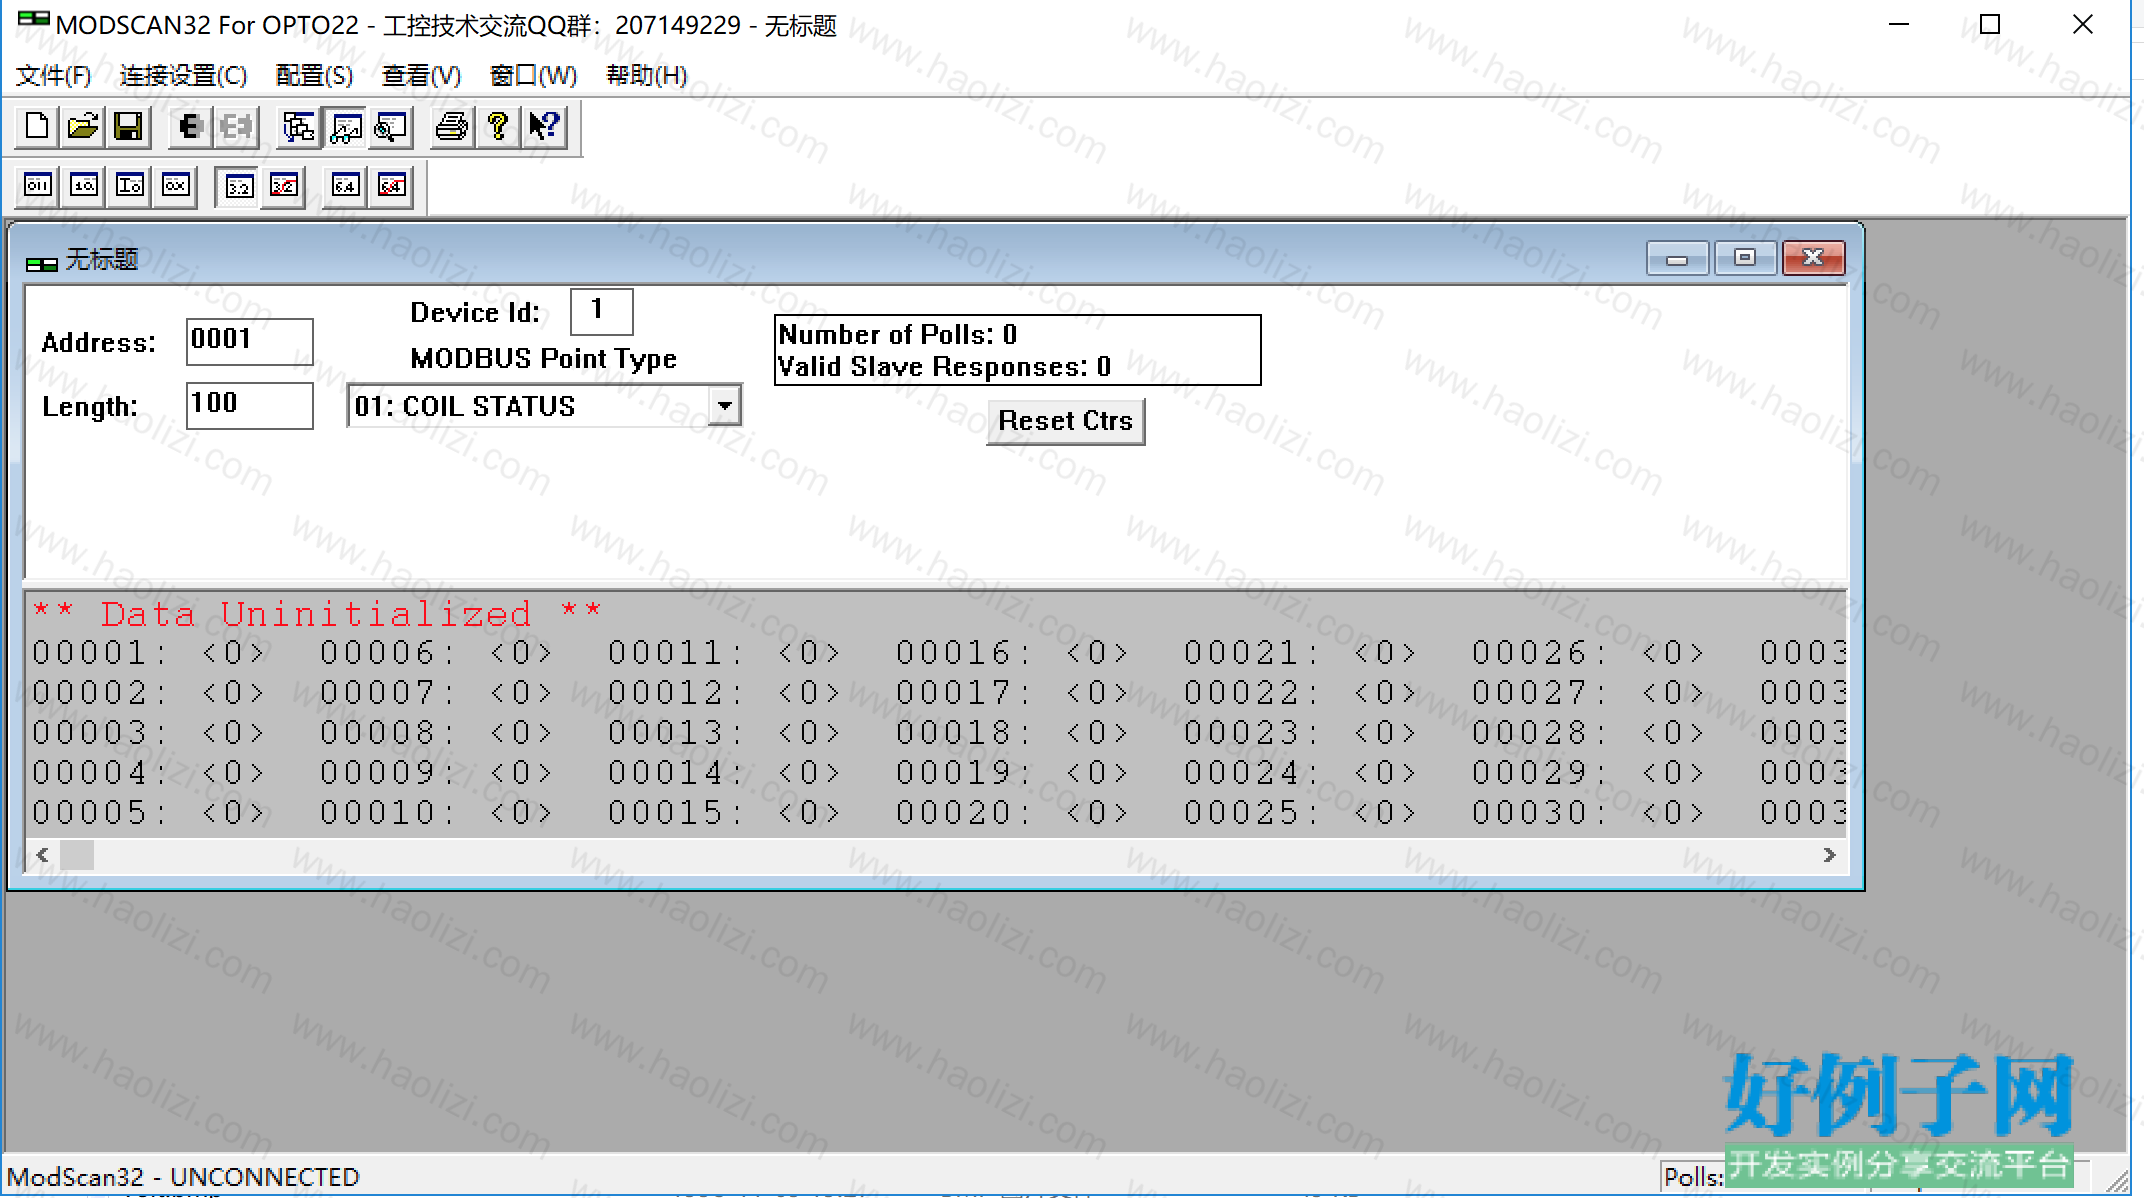Click the data cell '00025: <0>'
Viewport: 2144px width, 1198px height.
coord(1300,813)
